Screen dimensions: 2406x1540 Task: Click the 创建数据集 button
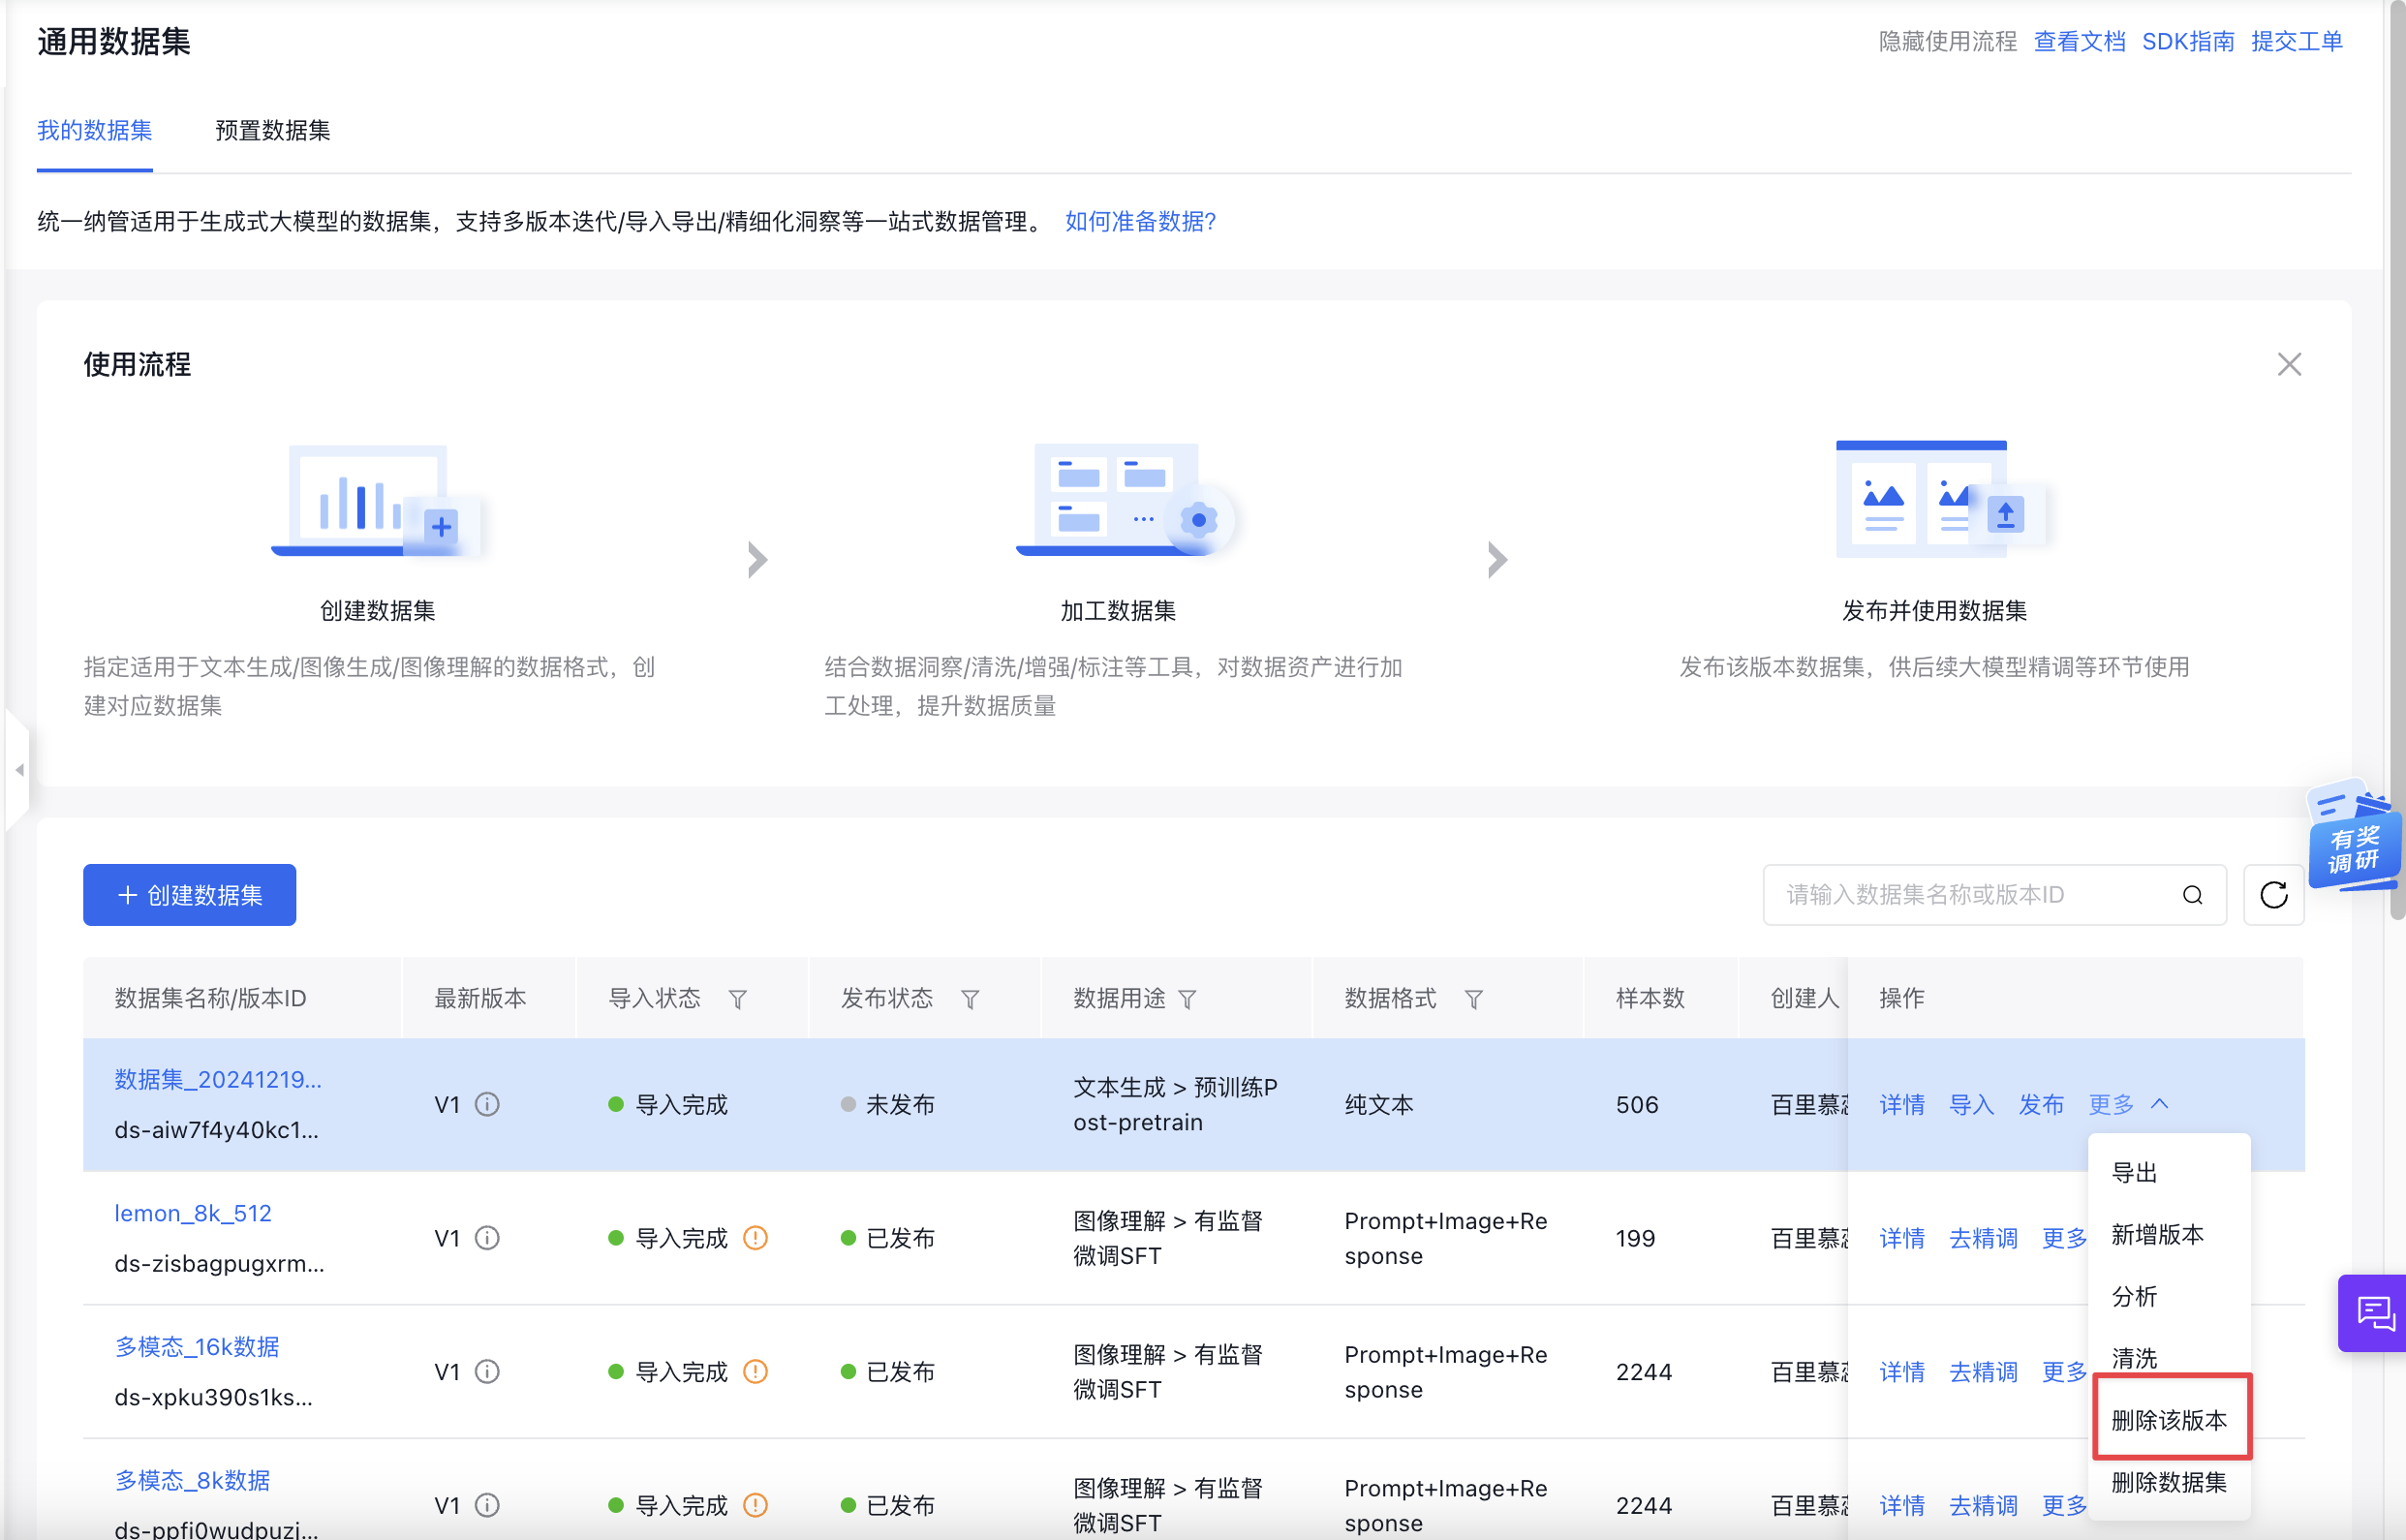pos(189,894)
